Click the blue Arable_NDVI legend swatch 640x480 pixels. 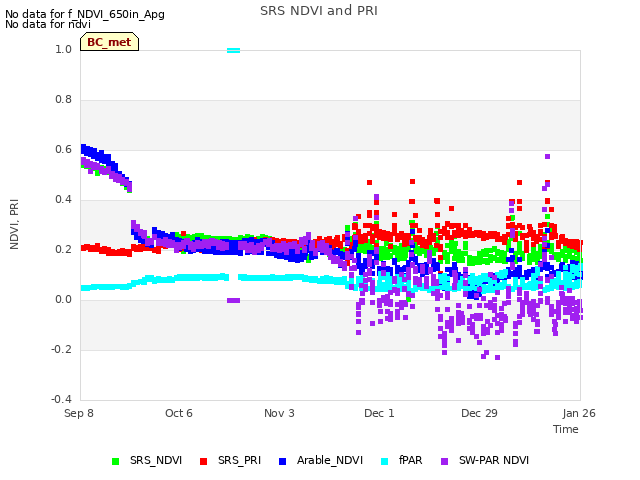click(282, 461)
